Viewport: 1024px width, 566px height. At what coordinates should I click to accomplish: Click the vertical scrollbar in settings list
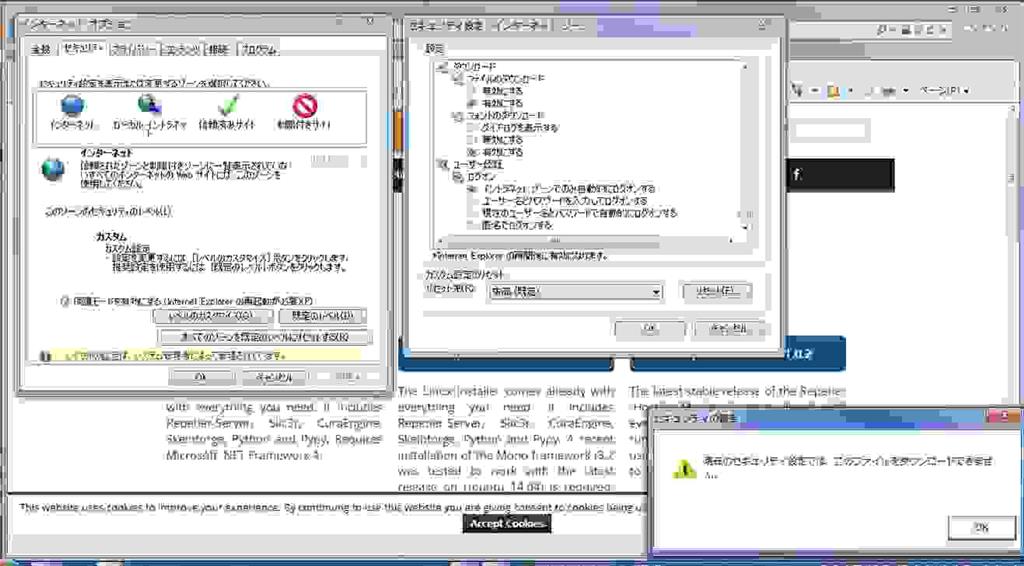click(744, 147)
